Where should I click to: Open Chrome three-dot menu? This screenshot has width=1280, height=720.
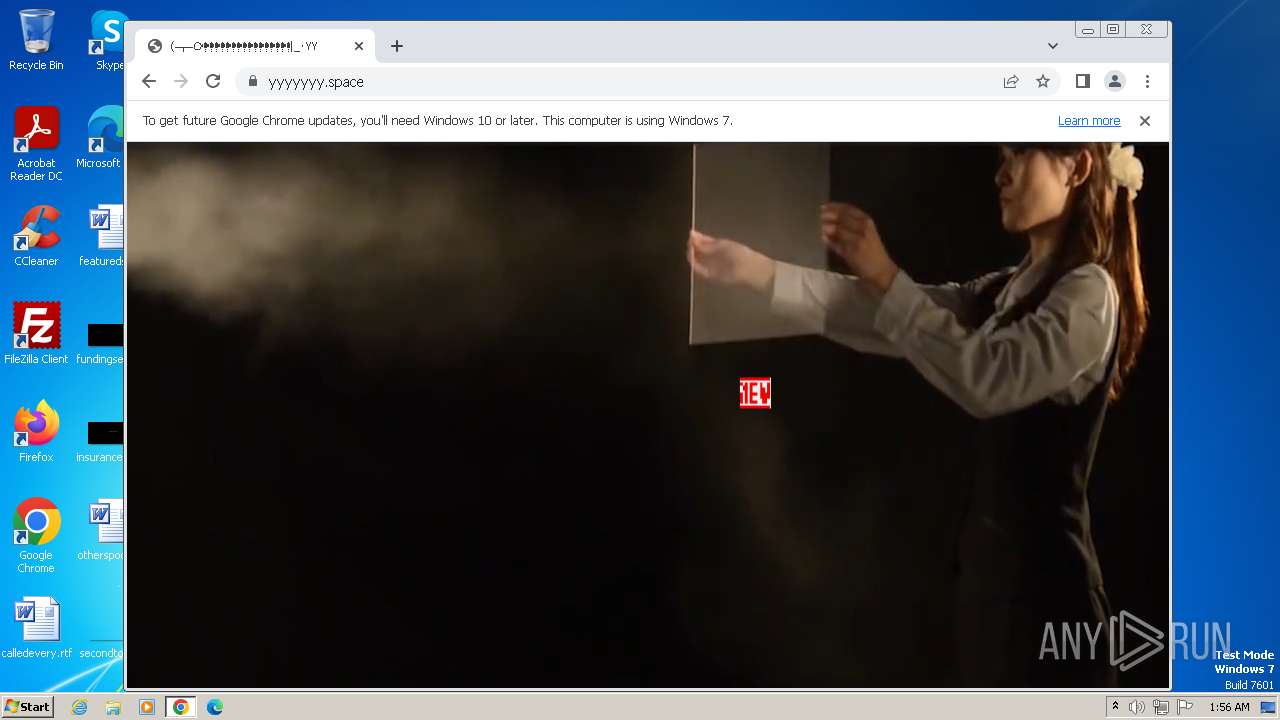coord(1147,81)
